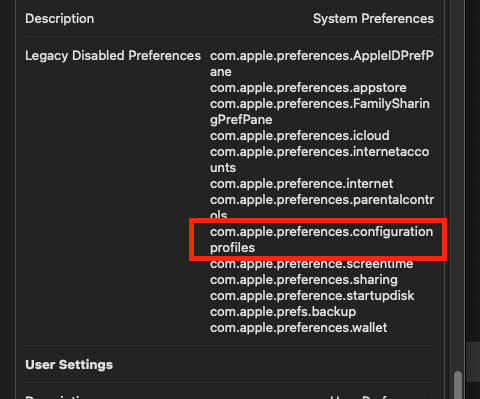Click the partially visible Description row at bottom
This screenshot has height=399, width=480.
click(x=230, y=397)
